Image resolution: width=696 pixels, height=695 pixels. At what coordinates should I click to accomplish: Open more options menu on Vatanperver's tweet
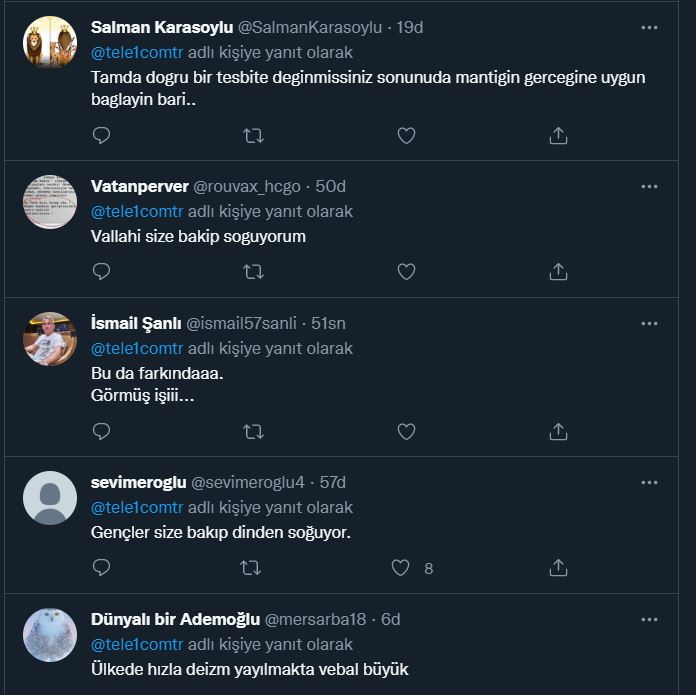tap(650, 186)
